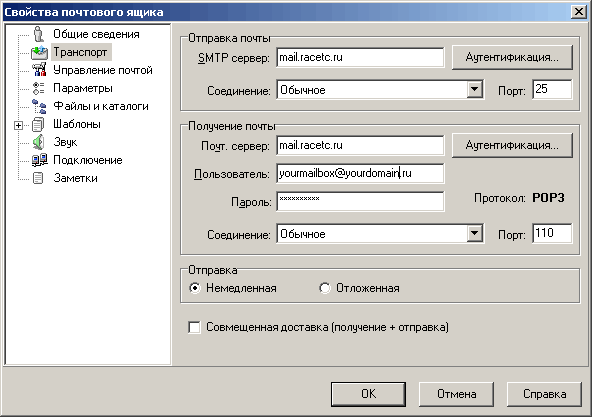Select Заметки in the tree

tap(76, 178)
